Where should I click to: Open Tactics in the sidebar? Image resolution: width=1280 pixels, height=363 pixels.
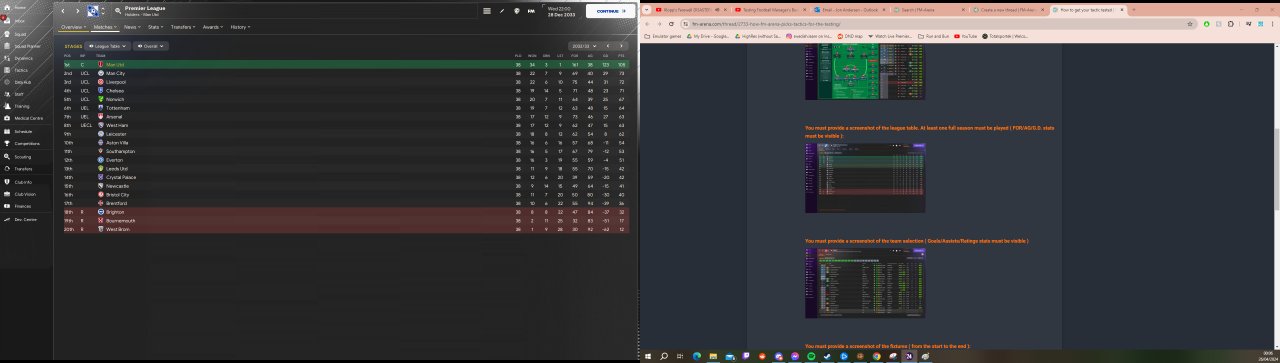click(21, 70)
